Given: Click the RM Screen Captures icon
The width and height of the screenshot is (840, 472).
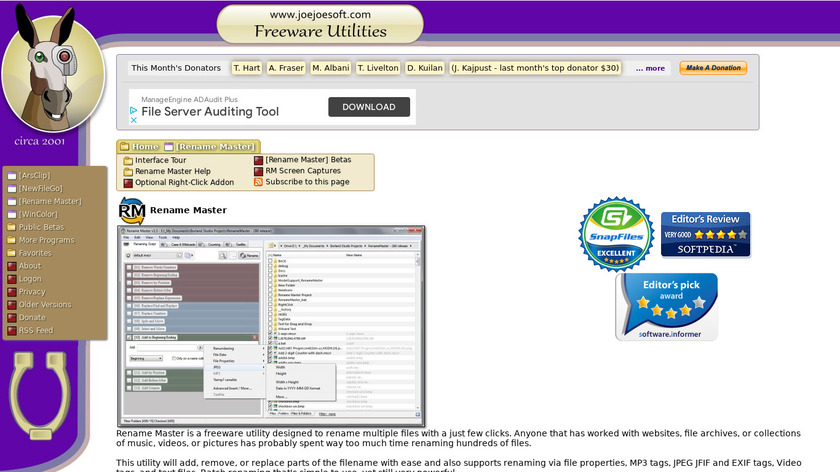Looking at the screenshot, I should [x=258, y=171].
